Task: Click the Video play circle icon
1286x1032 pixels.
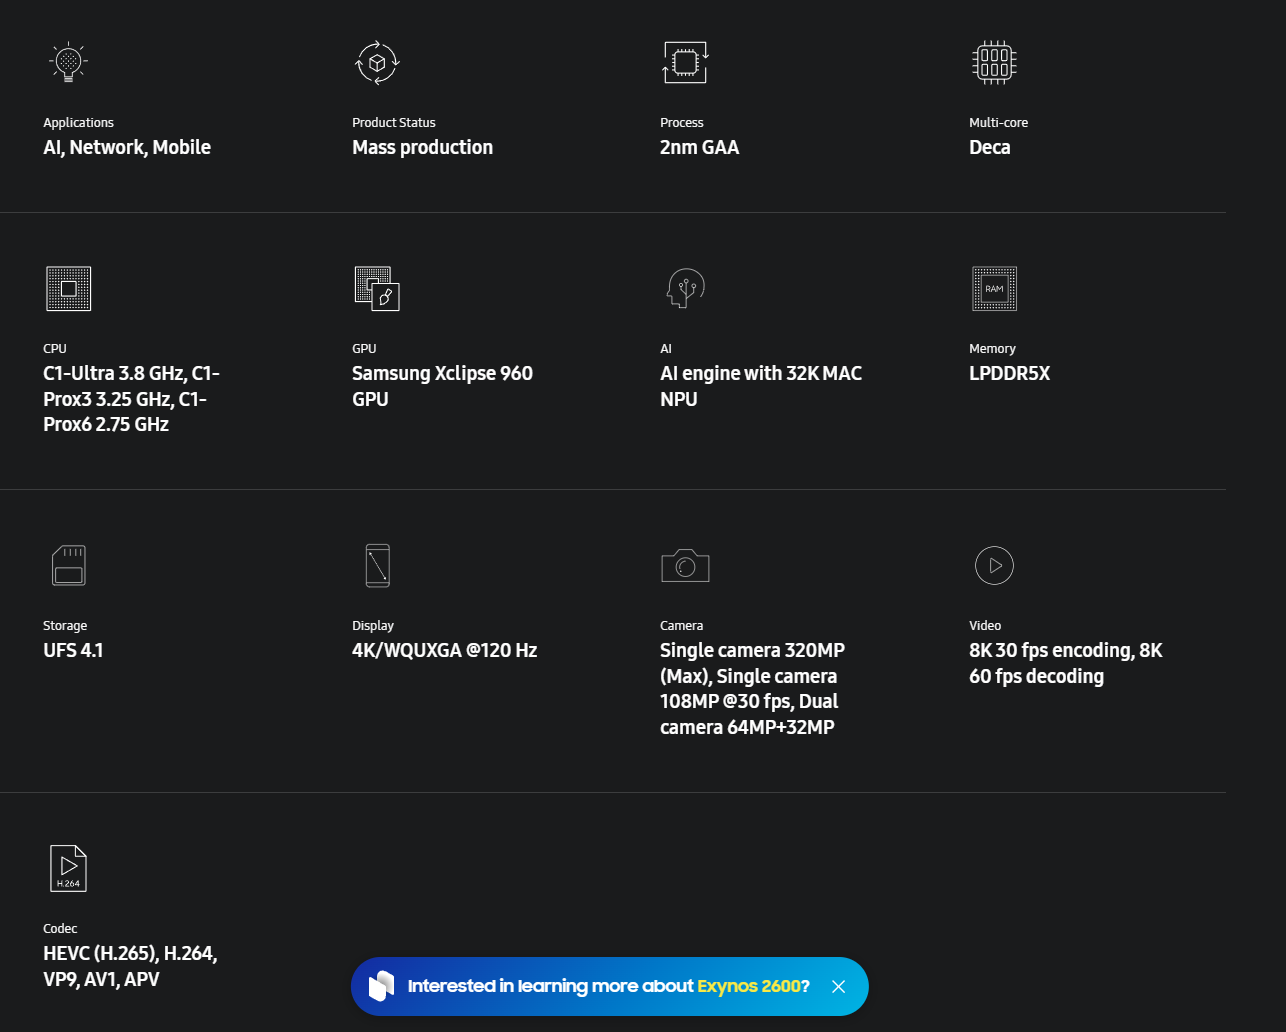Action: tap(994, 565)
